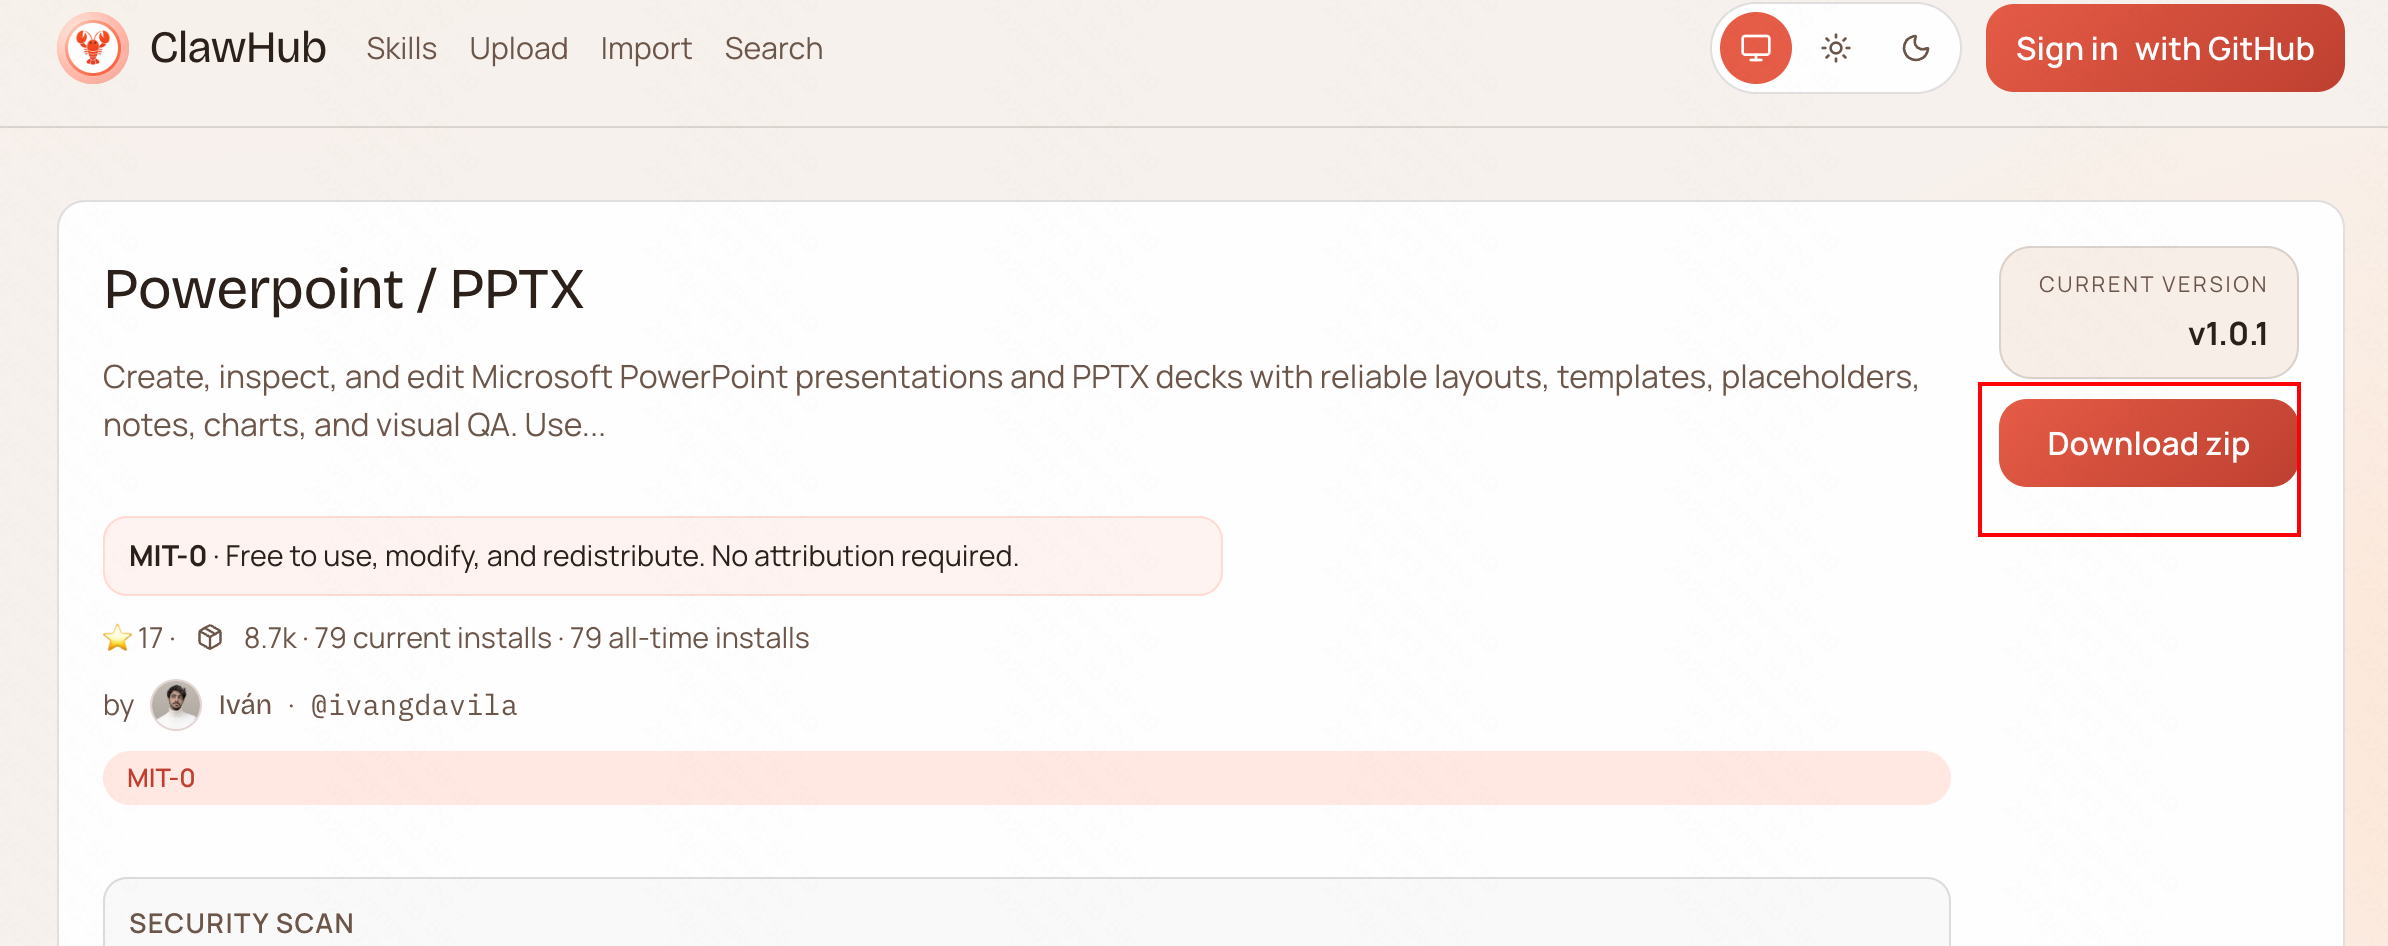Click the ClawHub lobster logo icon

point(93,48)
